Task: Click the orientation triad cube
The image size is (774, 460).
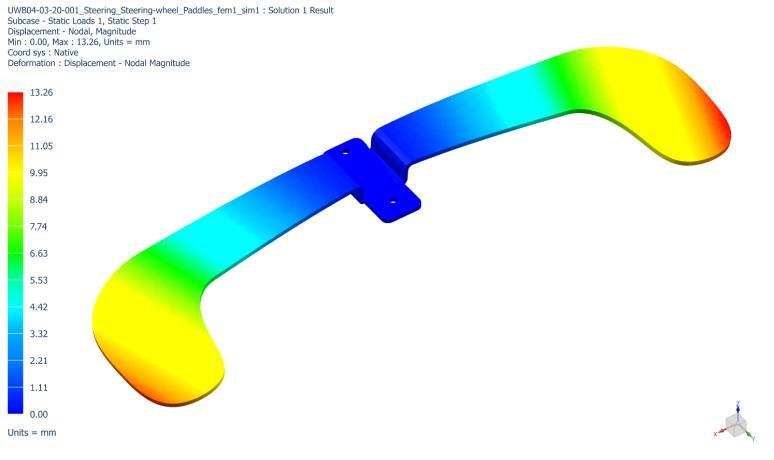Action: pyautogui.click(x=735, y=425)
